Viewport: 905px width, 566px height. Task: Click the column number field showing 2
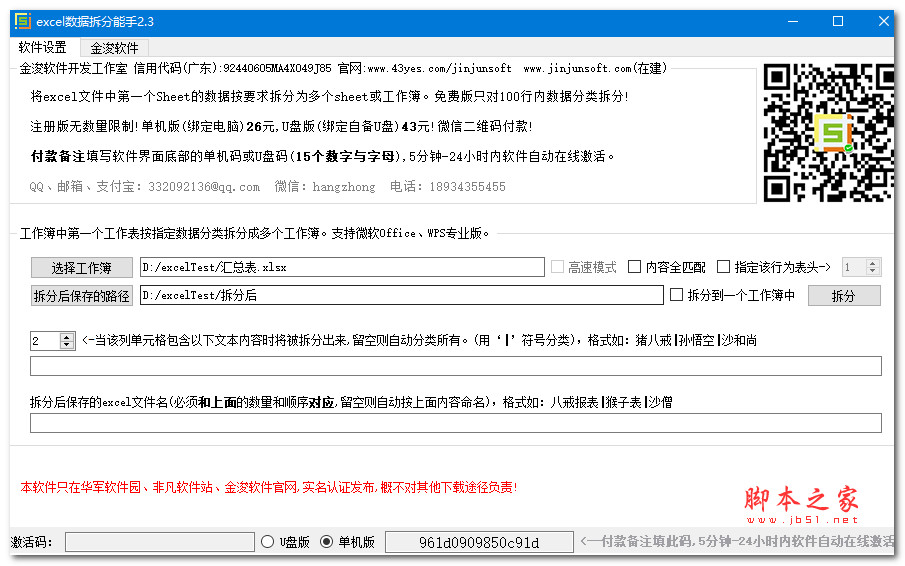coord(46,341)
